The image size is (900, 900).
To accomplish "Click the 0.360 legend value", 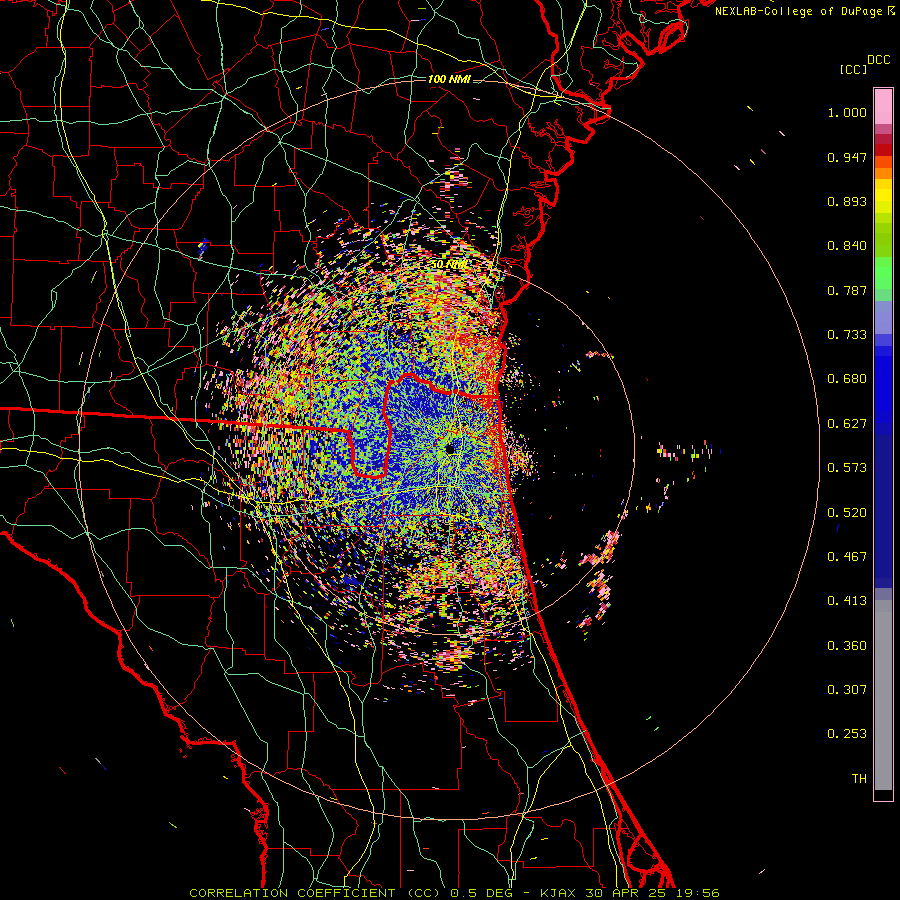I will (x=847, y=646).
